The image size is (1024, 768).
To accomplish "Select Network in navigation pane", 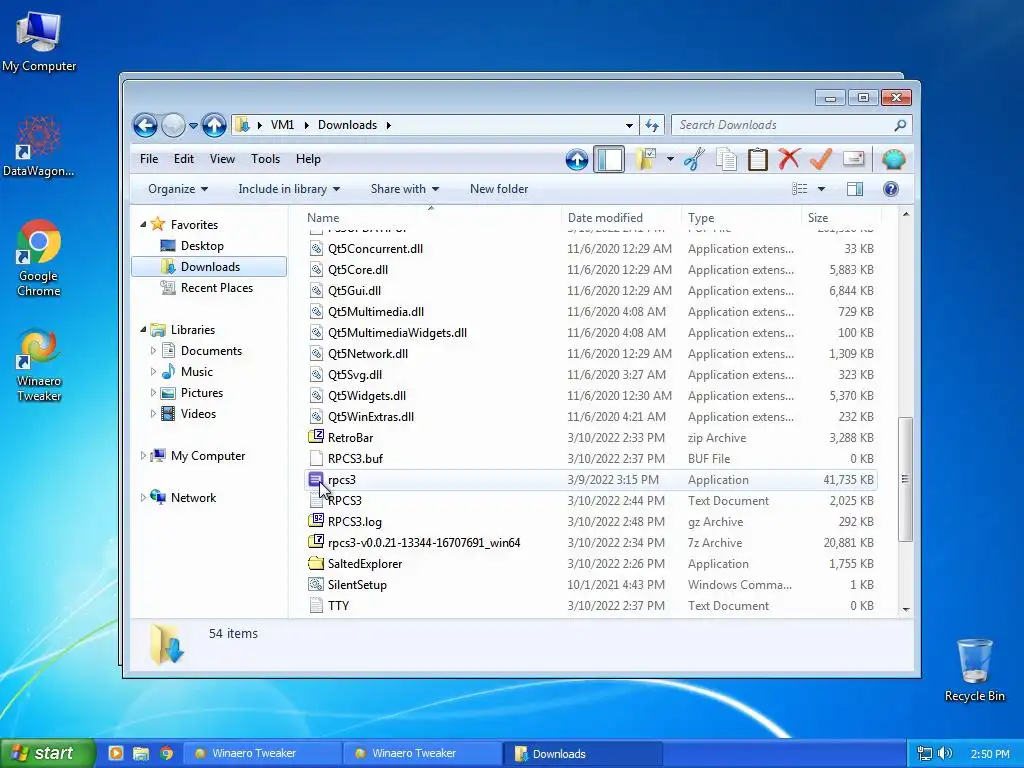I will click(x=193, y=498).
